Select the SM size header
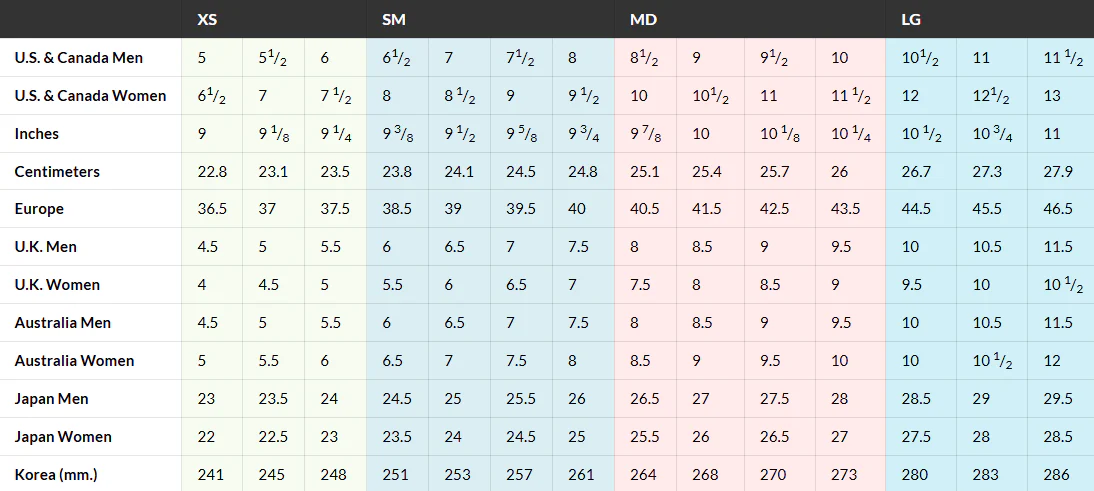1094x491 pixels. point(394,20)
